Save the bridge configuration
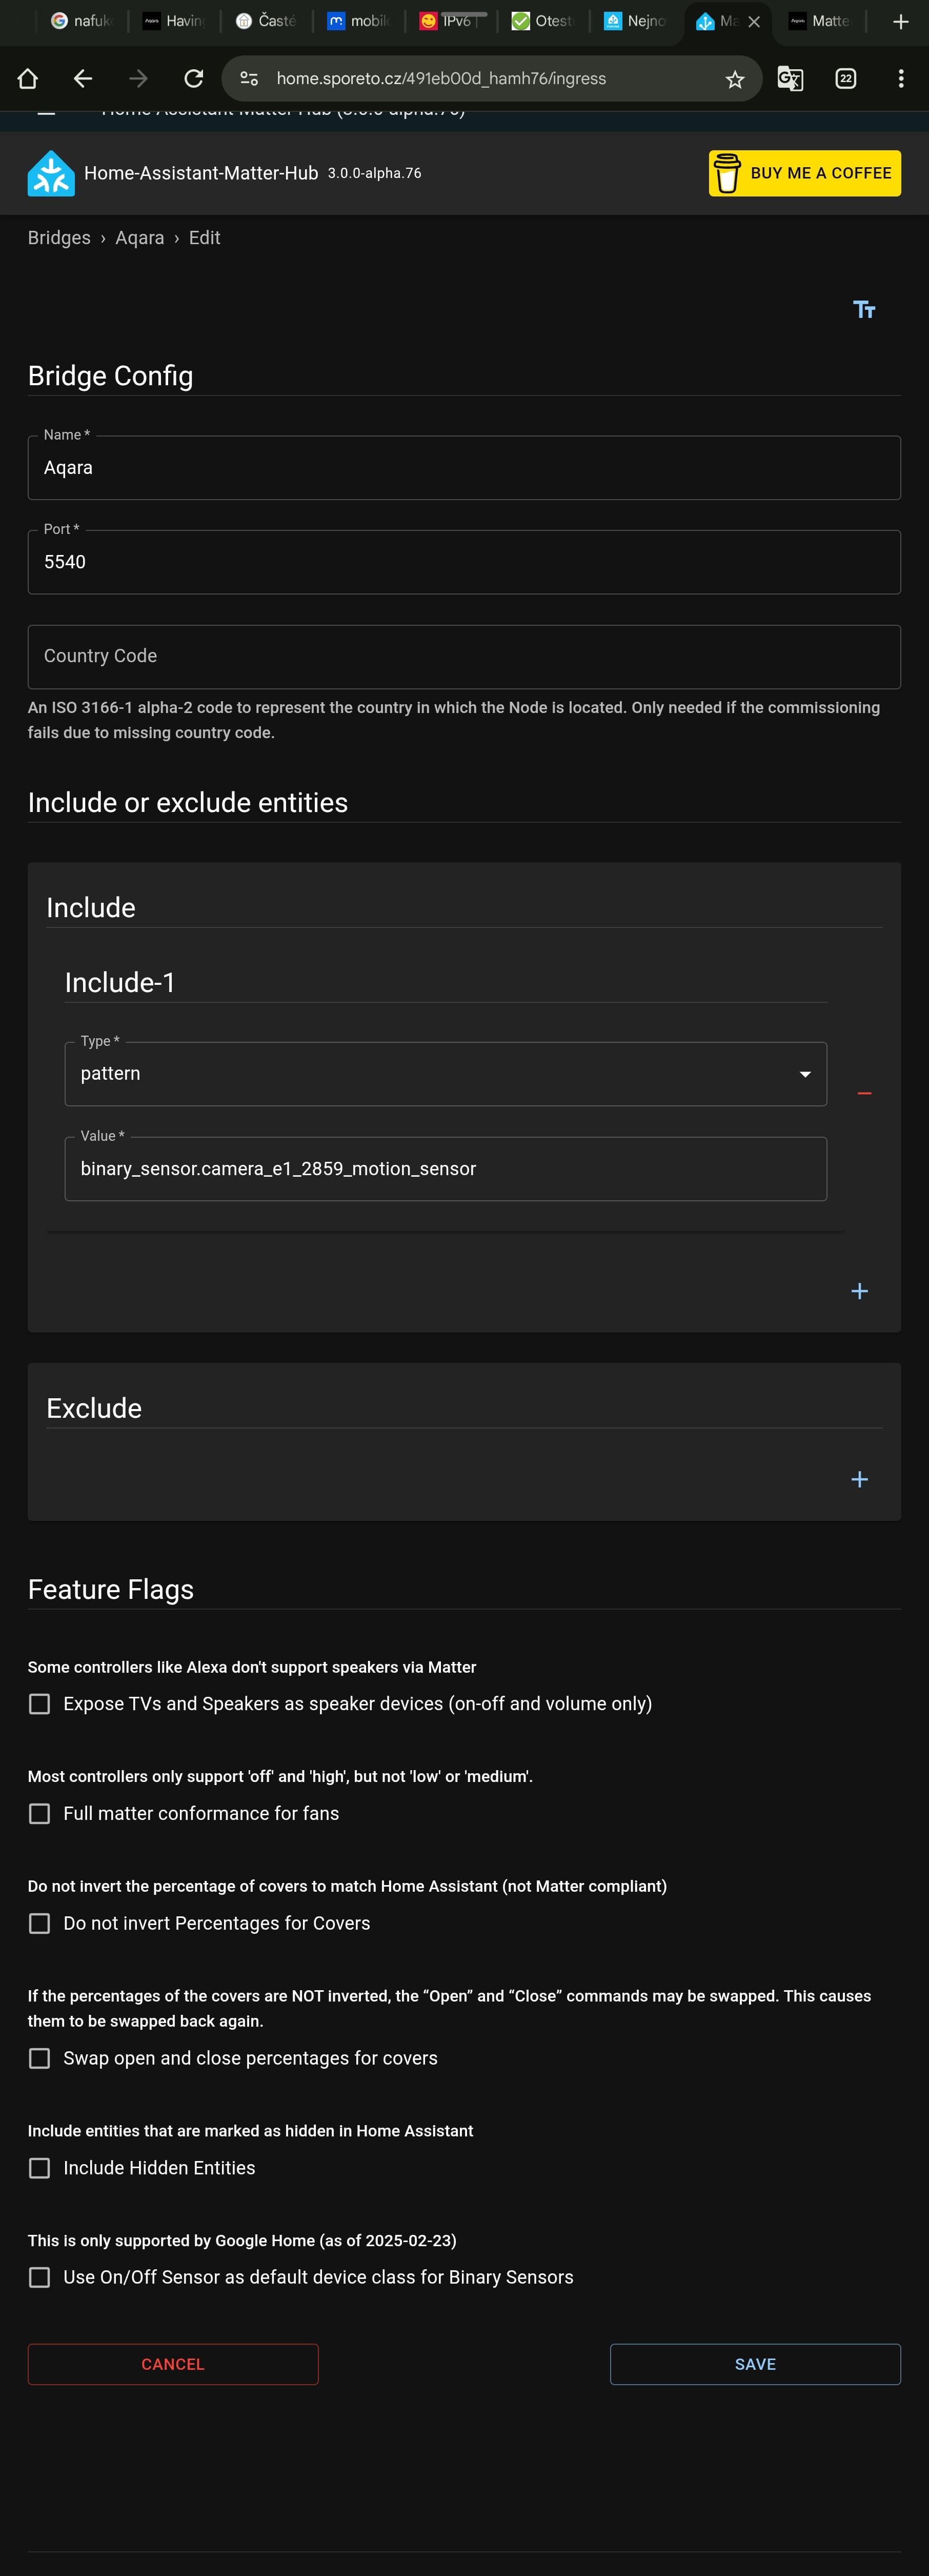Viewport: 929px width, 2576px height. point(755,2364)
